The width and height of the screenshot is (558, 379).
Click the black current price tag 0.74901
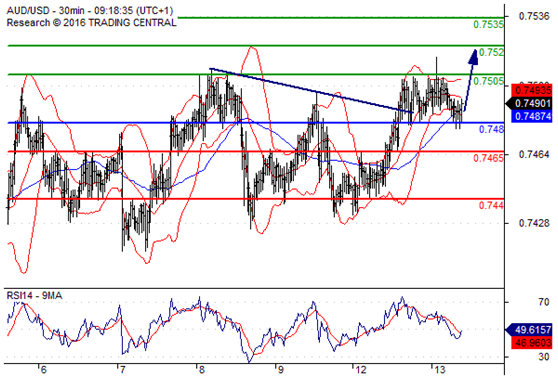click(x=529, y=104)
